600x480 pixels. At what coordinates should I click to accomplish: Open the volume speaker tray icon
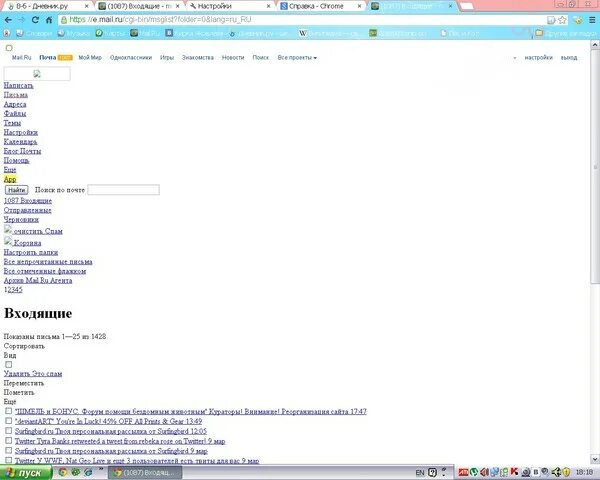point(484,472)
